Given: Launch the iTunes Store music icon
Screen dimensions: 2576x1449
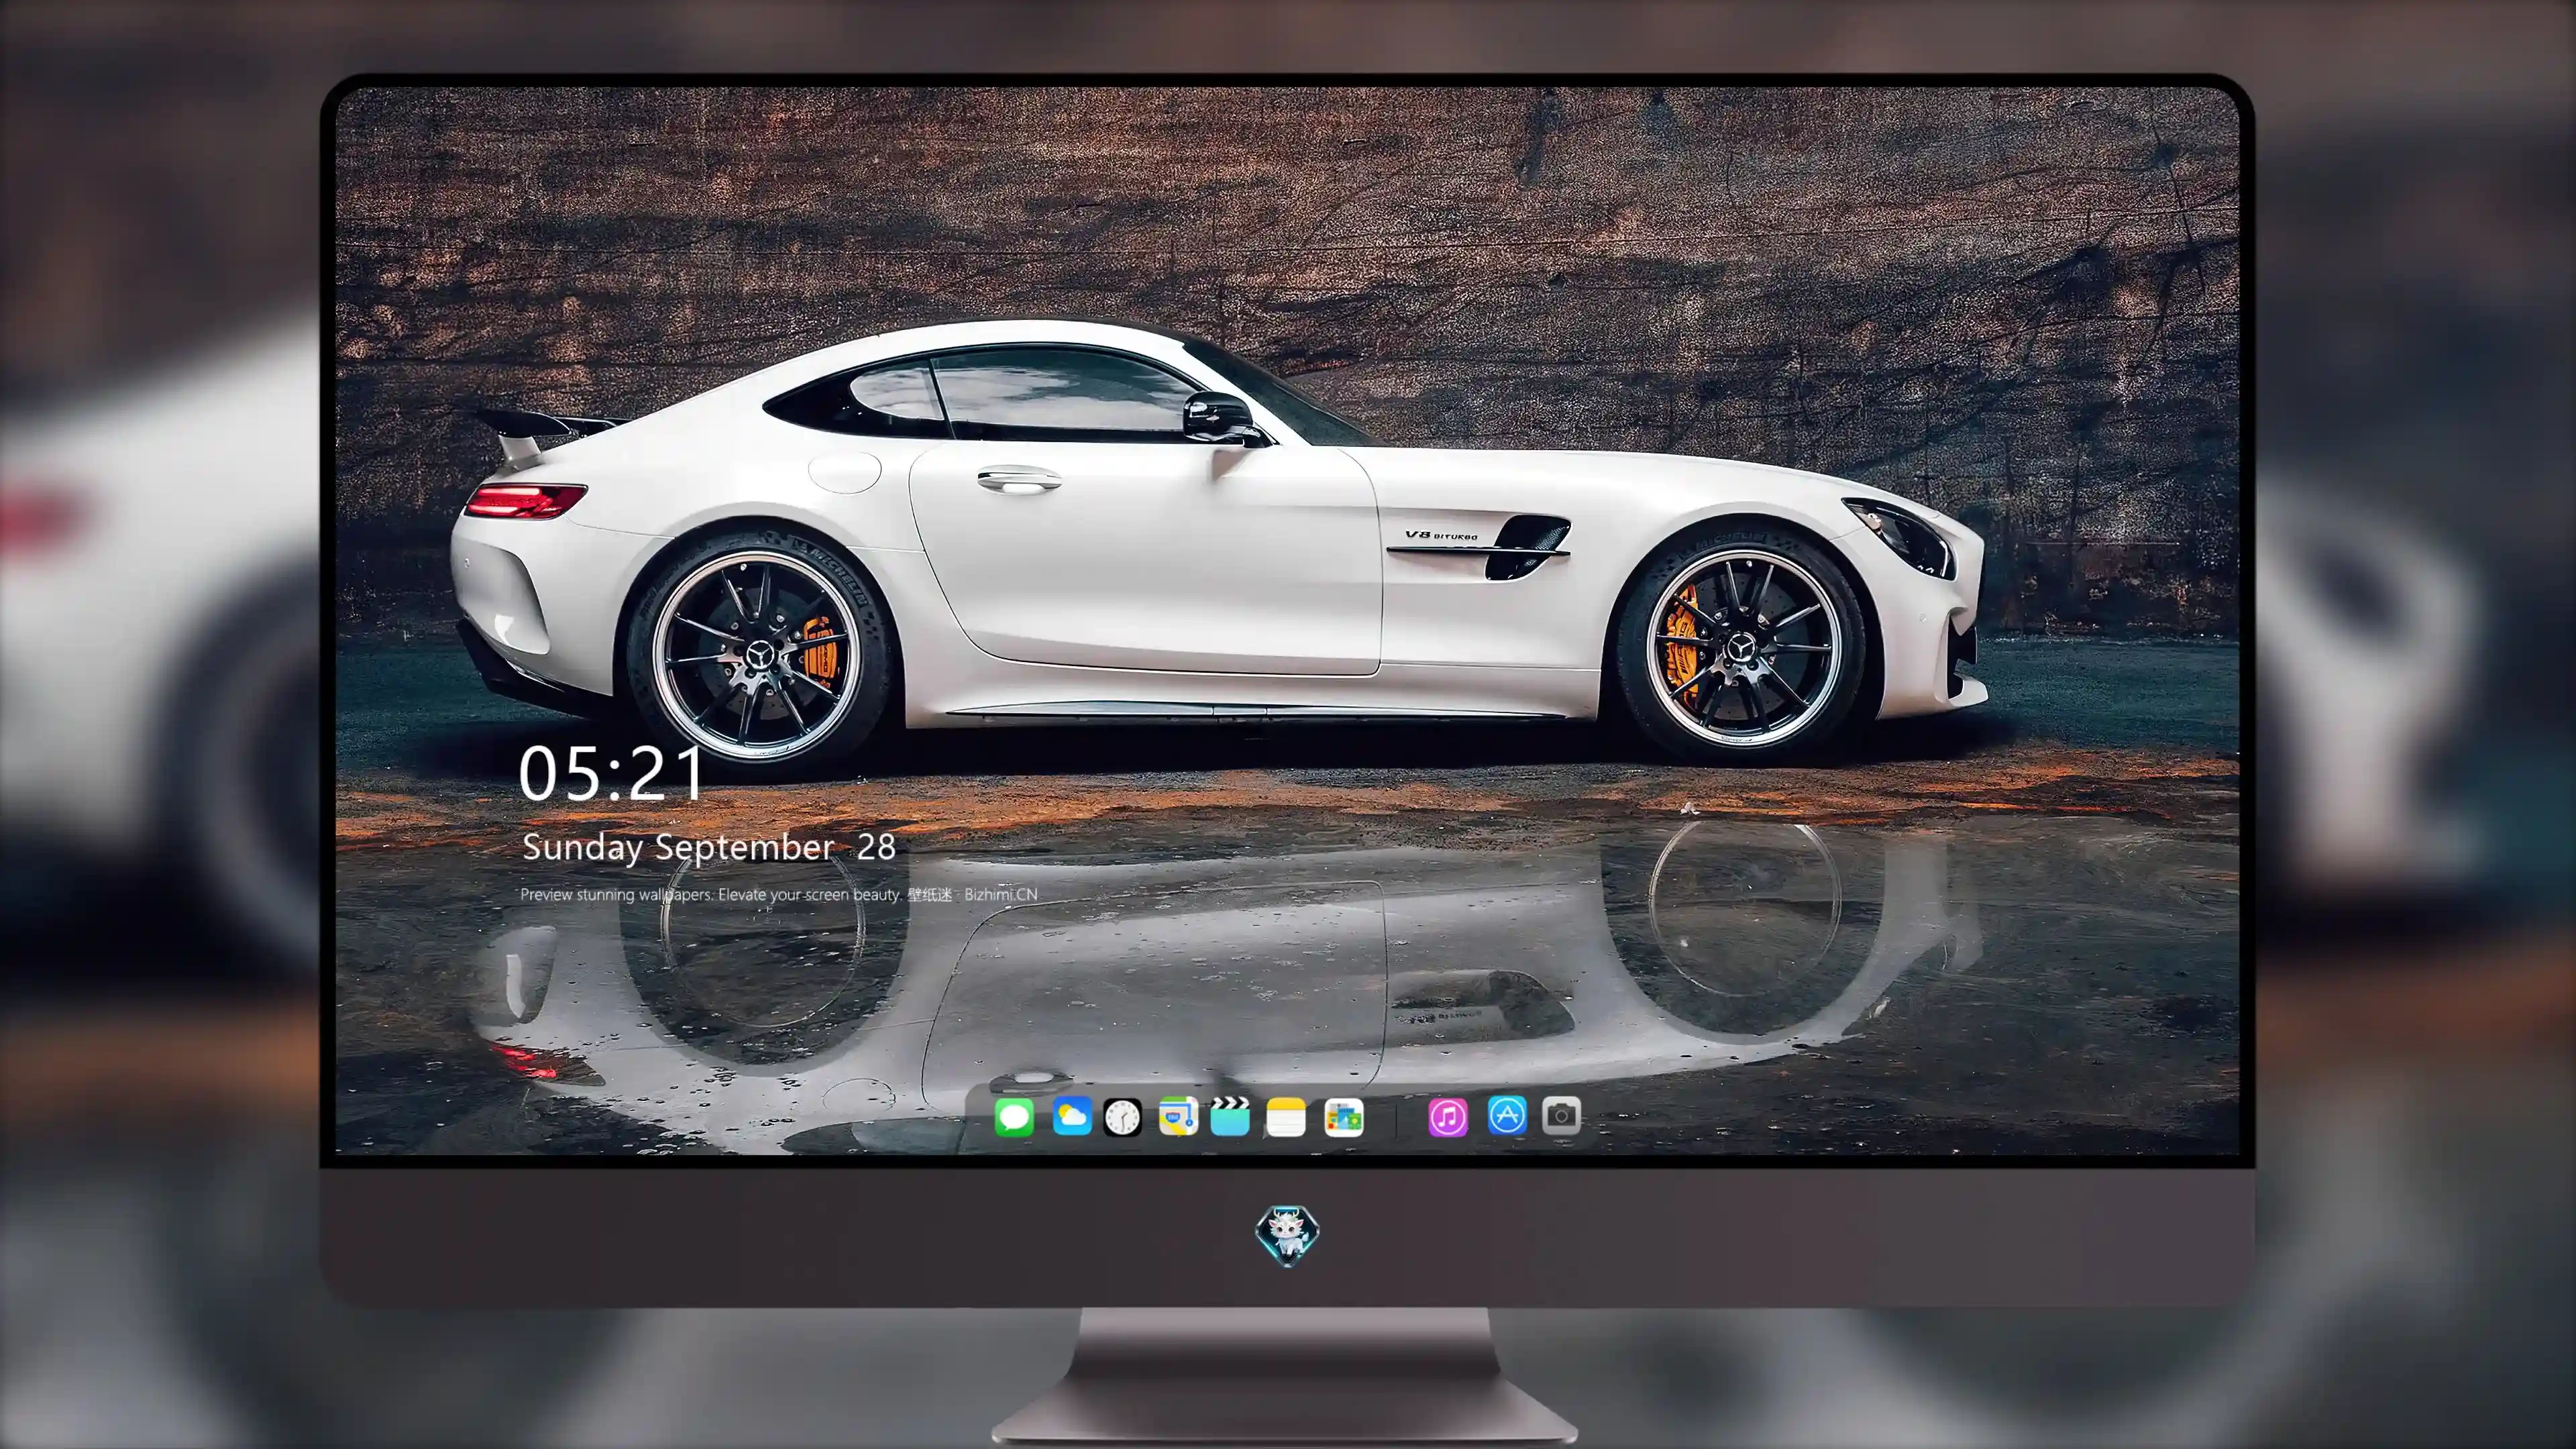Looking at the screenshot, I should point(1448,1117).
